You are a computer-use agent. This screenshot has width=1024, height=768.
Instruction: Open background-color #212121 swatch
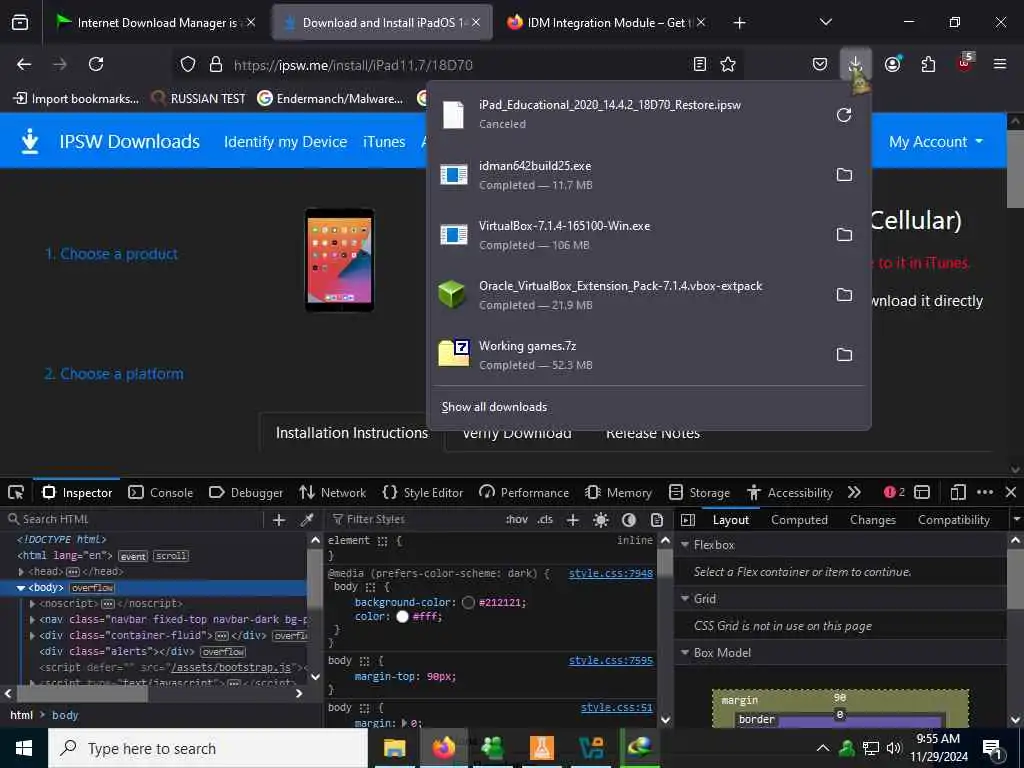point(468,603)
